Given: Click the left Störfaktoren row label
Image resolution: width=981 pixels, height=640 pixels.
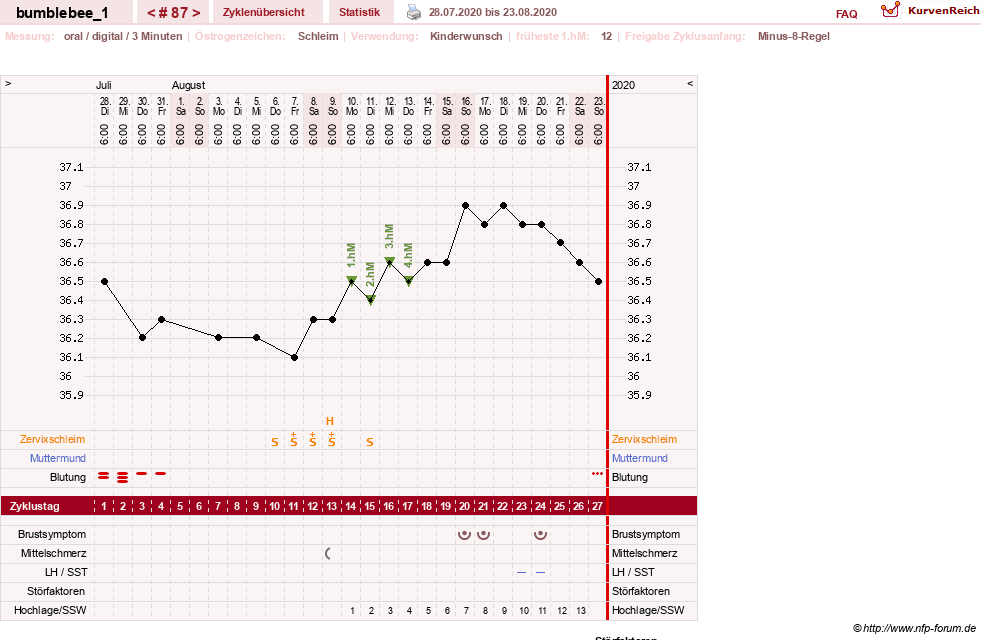Looking at the screenshot, I should coord(56,591).
